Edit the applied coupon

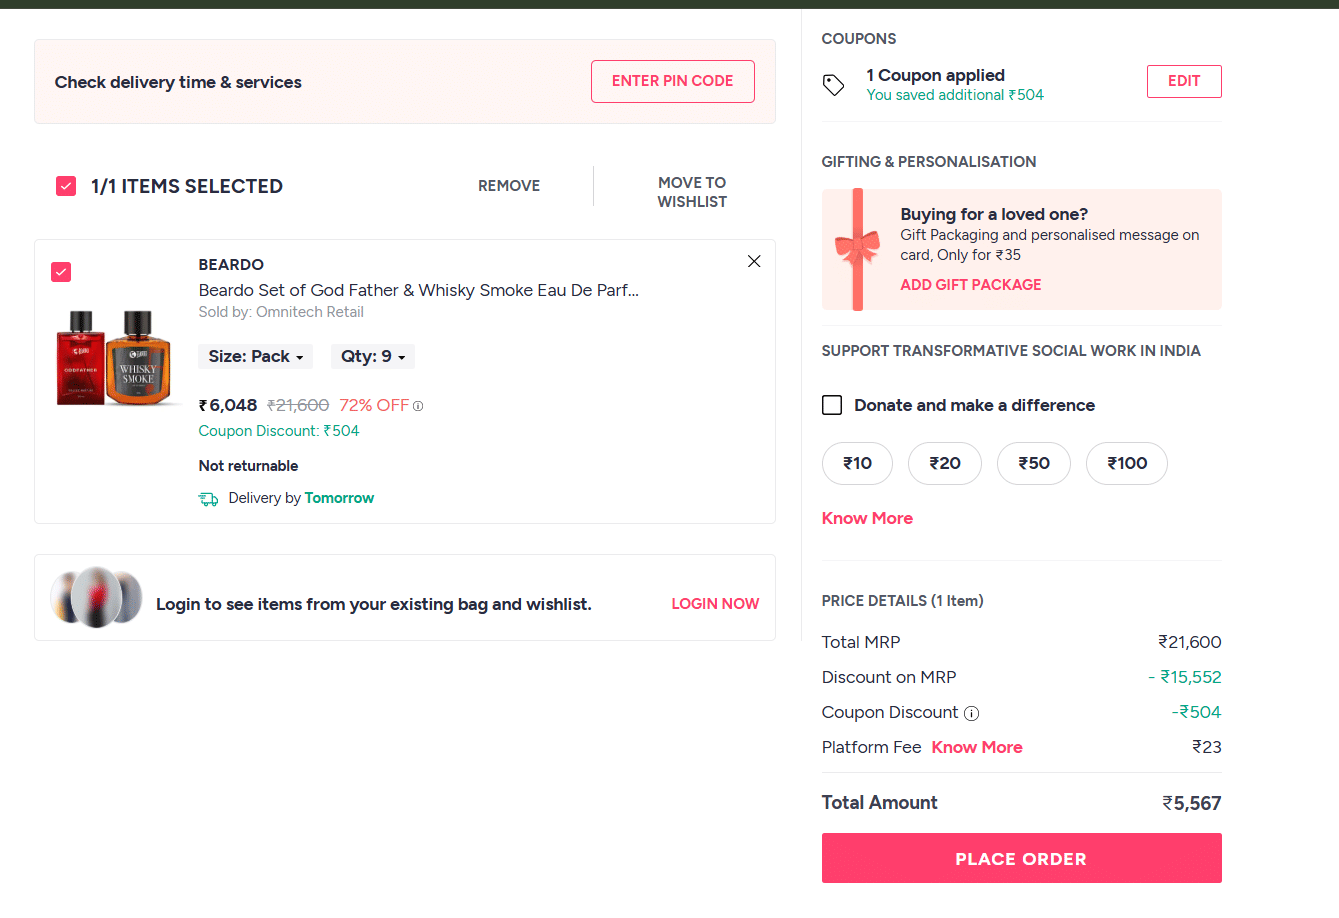pos(1183,81)
